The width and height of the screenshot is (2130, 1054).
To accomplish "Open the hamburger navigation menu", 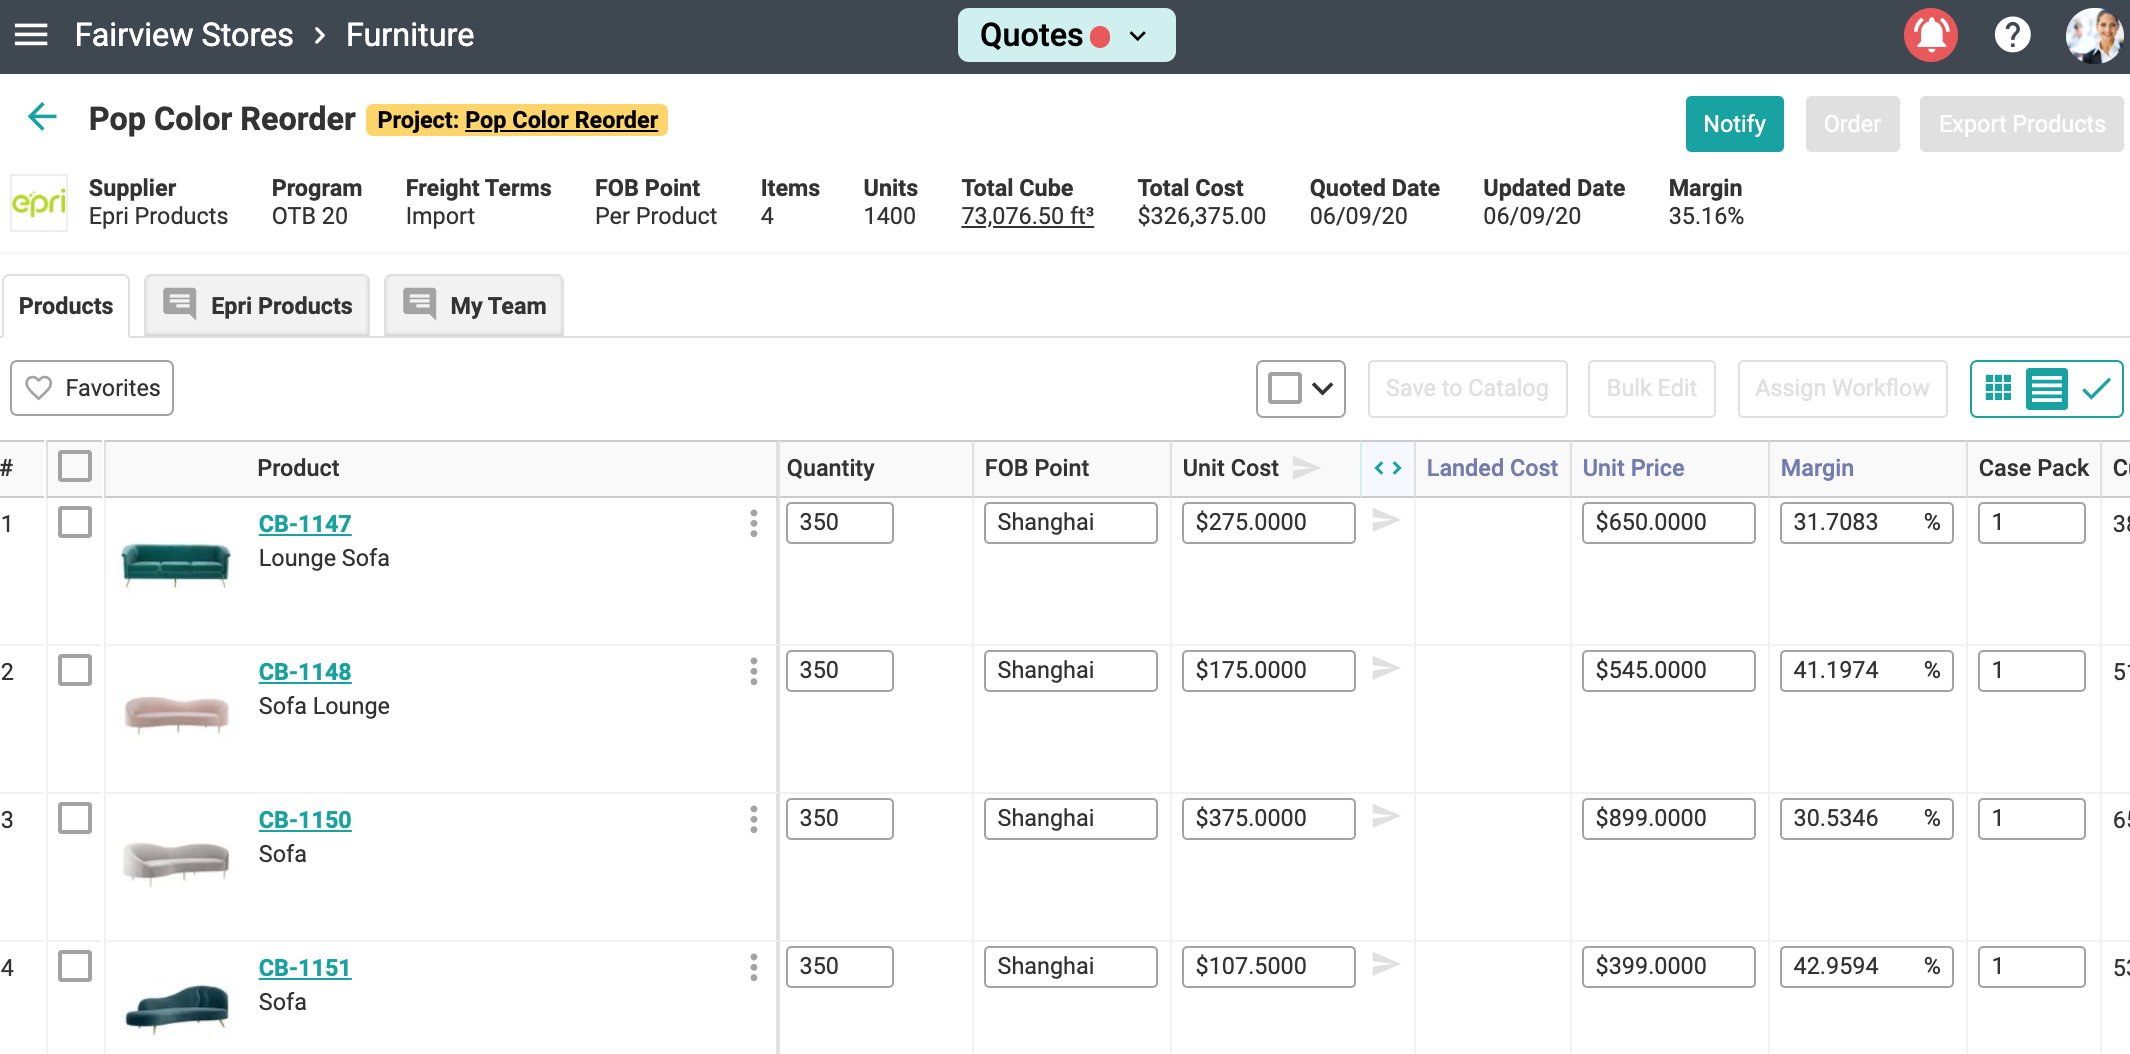I will [x=31, y=35].
